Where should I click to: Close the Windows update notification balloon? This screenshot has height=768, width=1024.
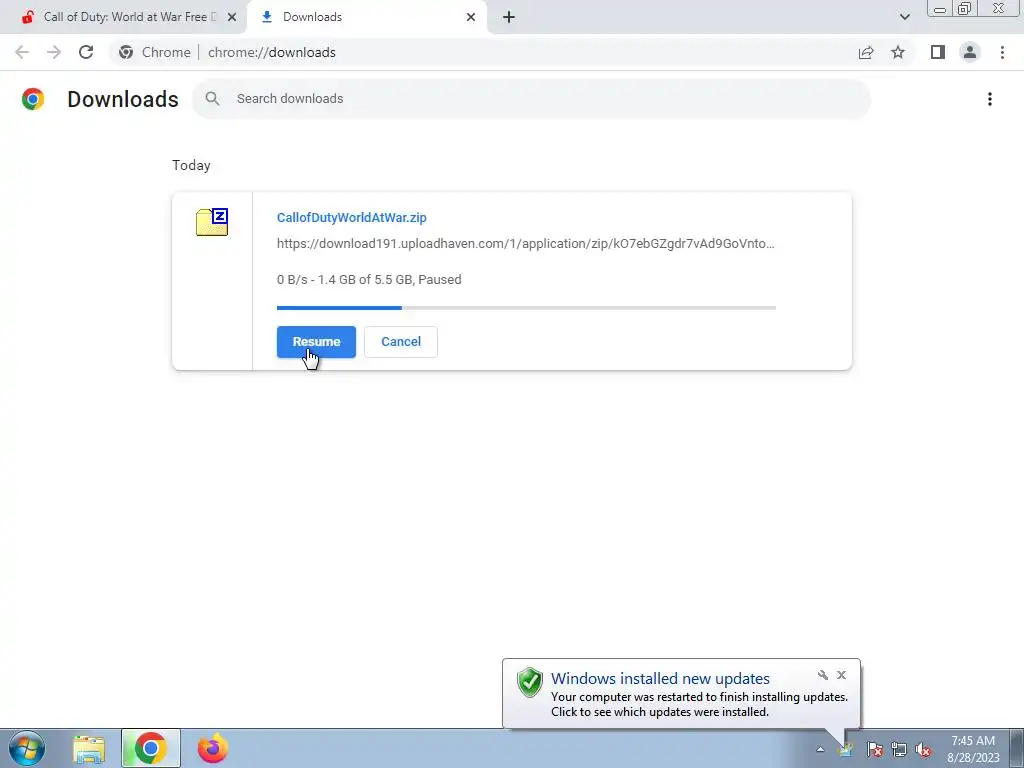[841, 675]
